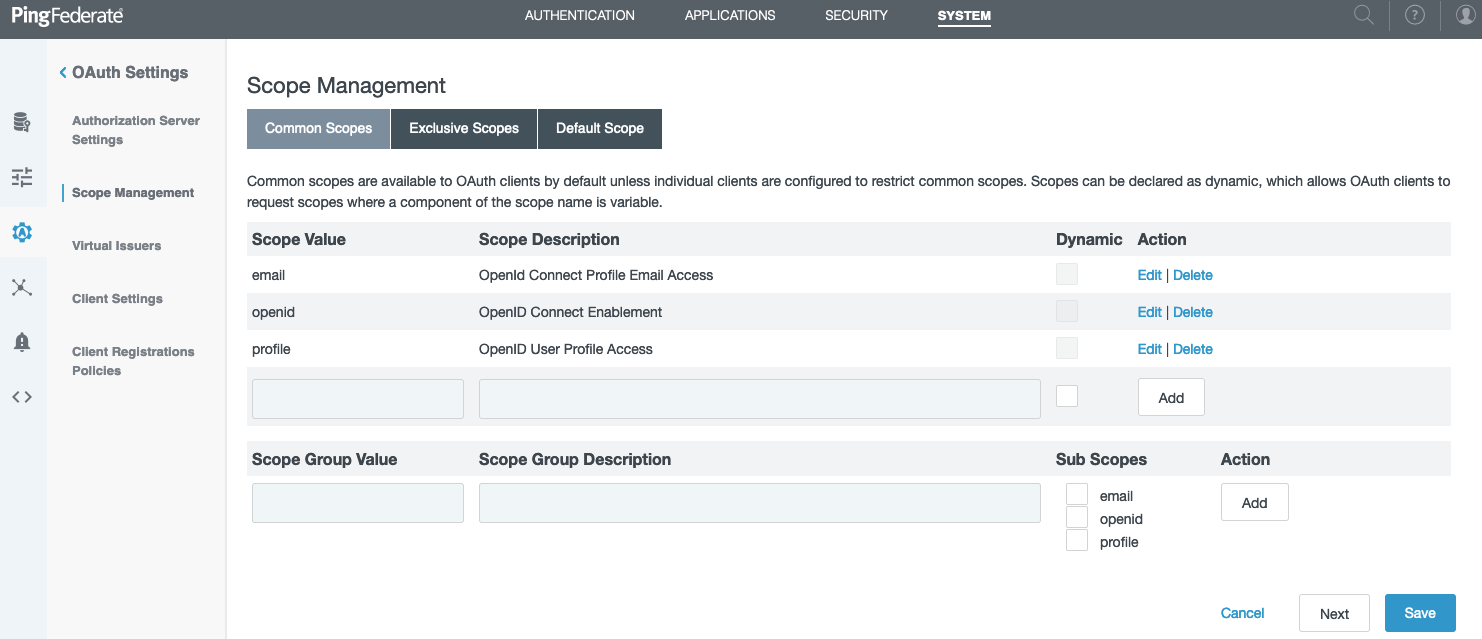
Task: Edit the openid scope entry
Action: (x=1149, y=311)
